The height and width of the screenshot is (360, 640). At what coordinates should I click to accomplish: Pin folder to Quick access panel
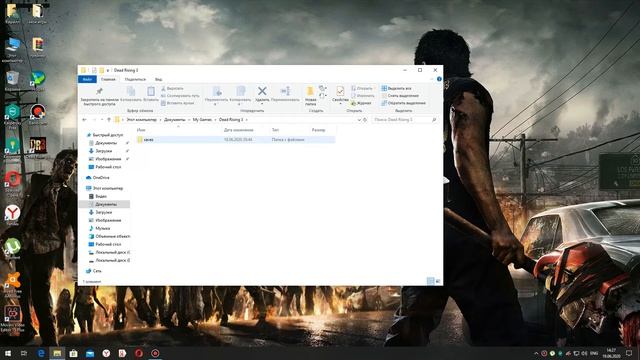99,96
